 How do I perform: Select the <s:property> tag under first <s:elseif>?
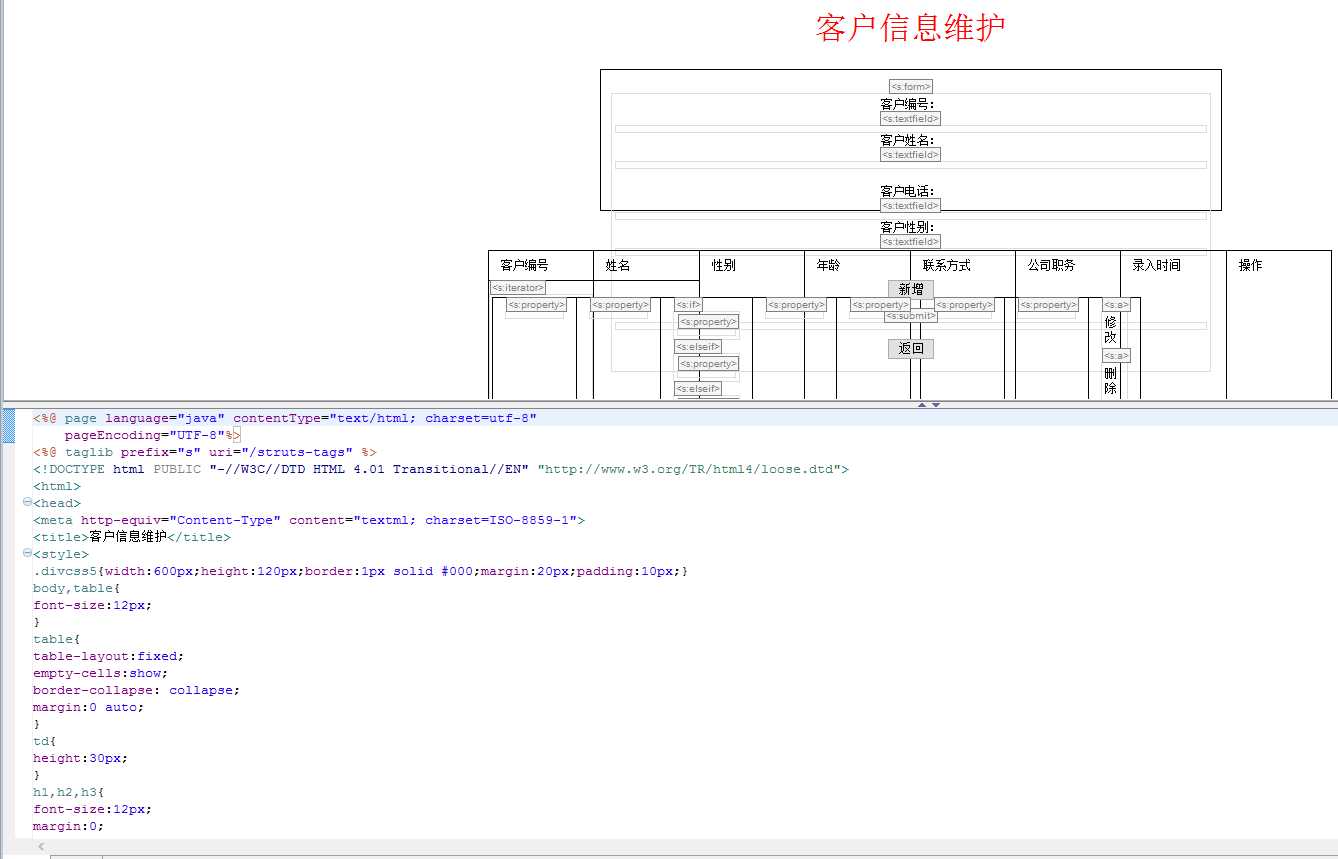pyautogui.click(x=709, y=364)
